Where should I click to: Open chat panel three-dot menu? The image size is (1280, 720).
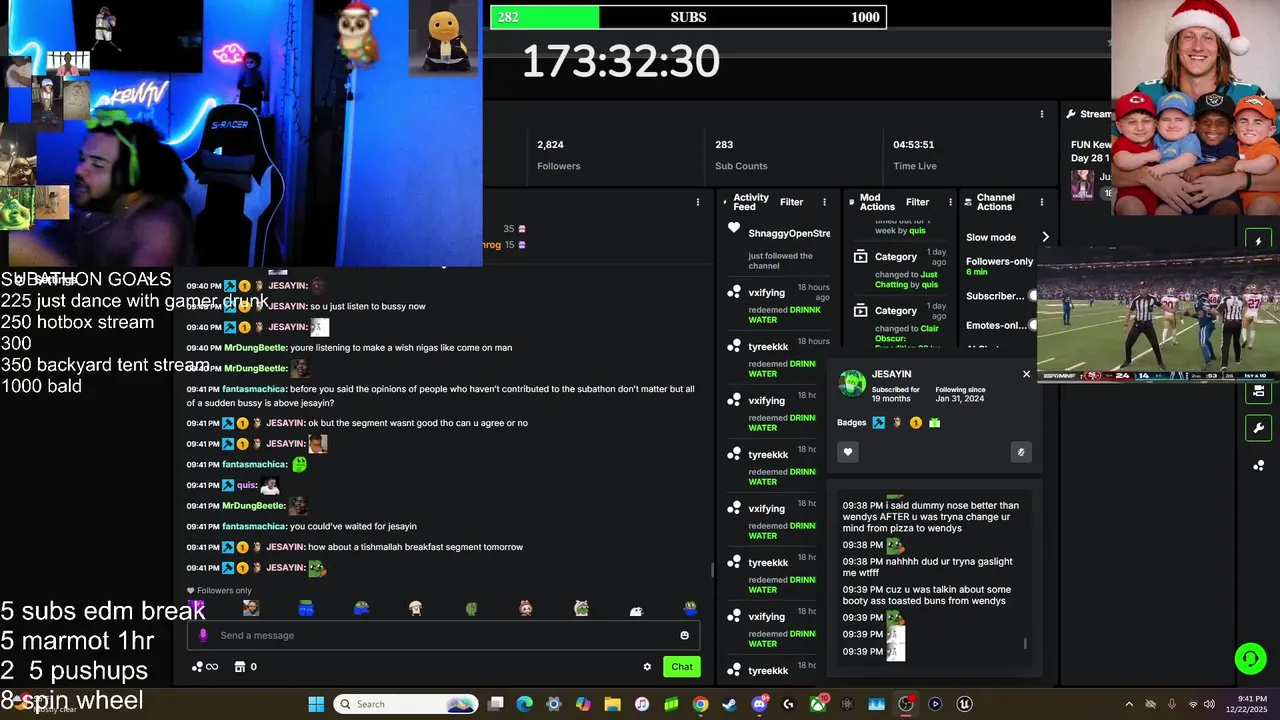click(698, 202)
